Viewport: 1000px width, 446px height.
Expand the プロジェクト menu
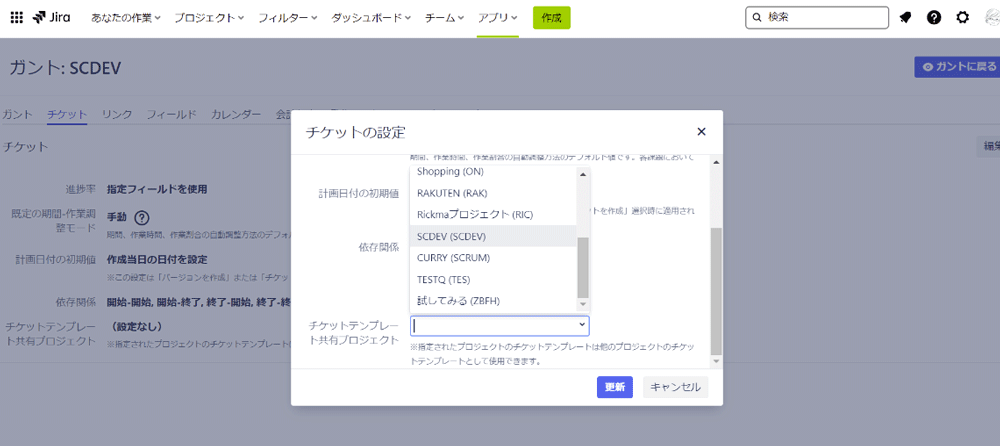coord(209,18)
